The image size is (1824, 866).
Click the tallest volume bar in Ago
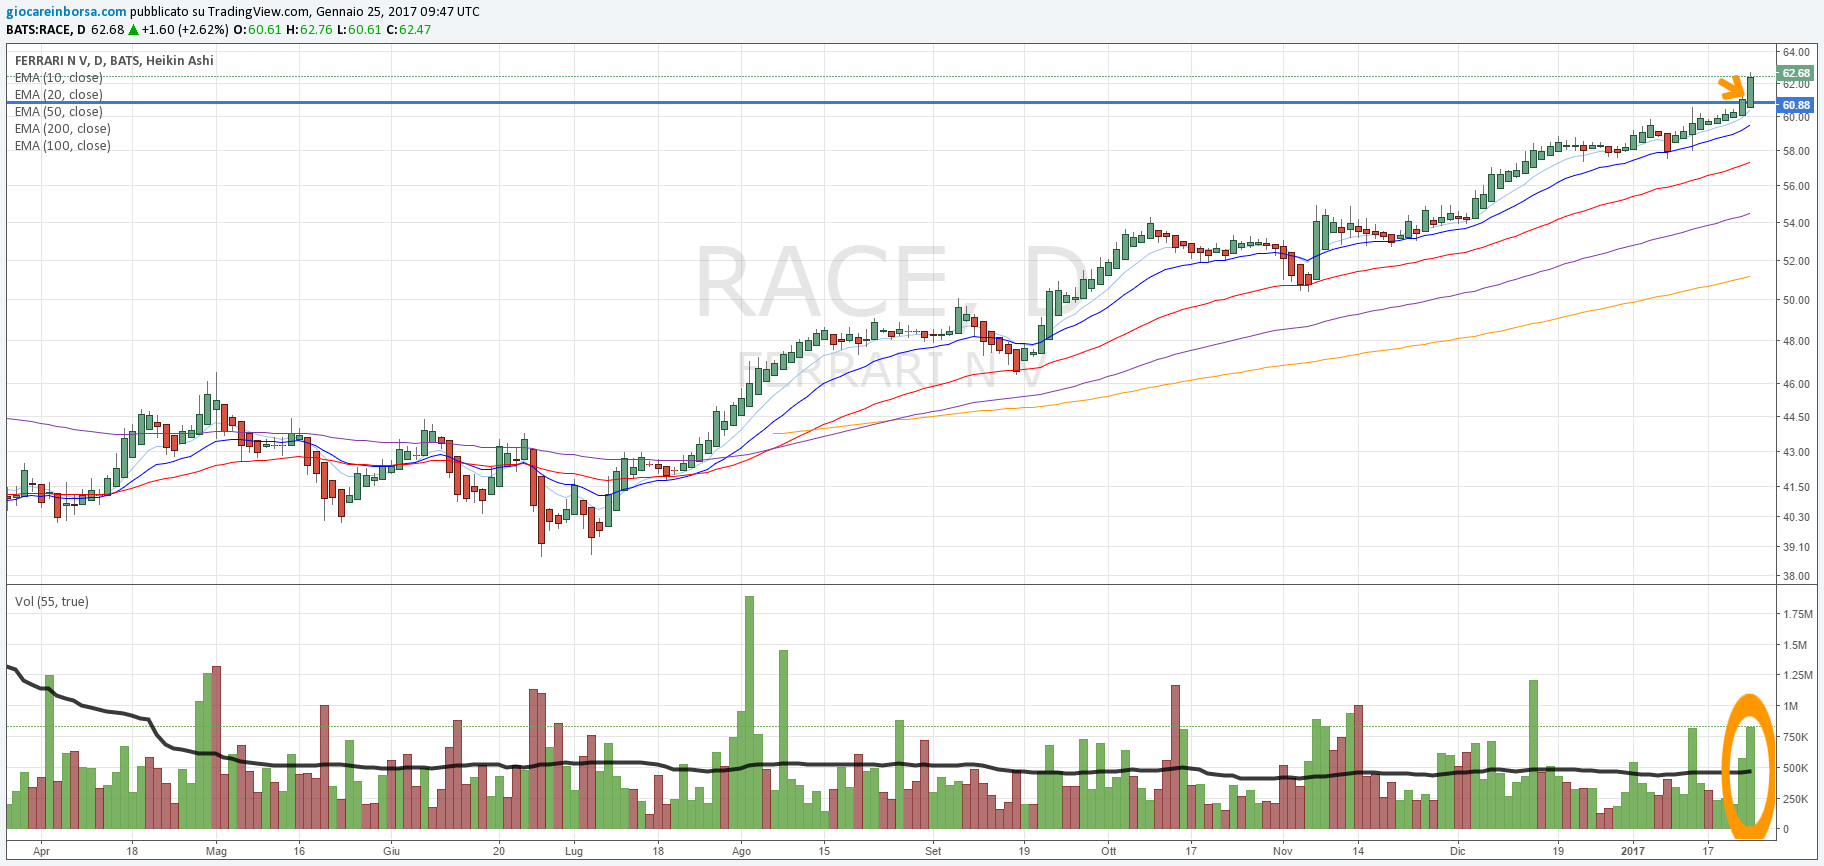point(750,712)
